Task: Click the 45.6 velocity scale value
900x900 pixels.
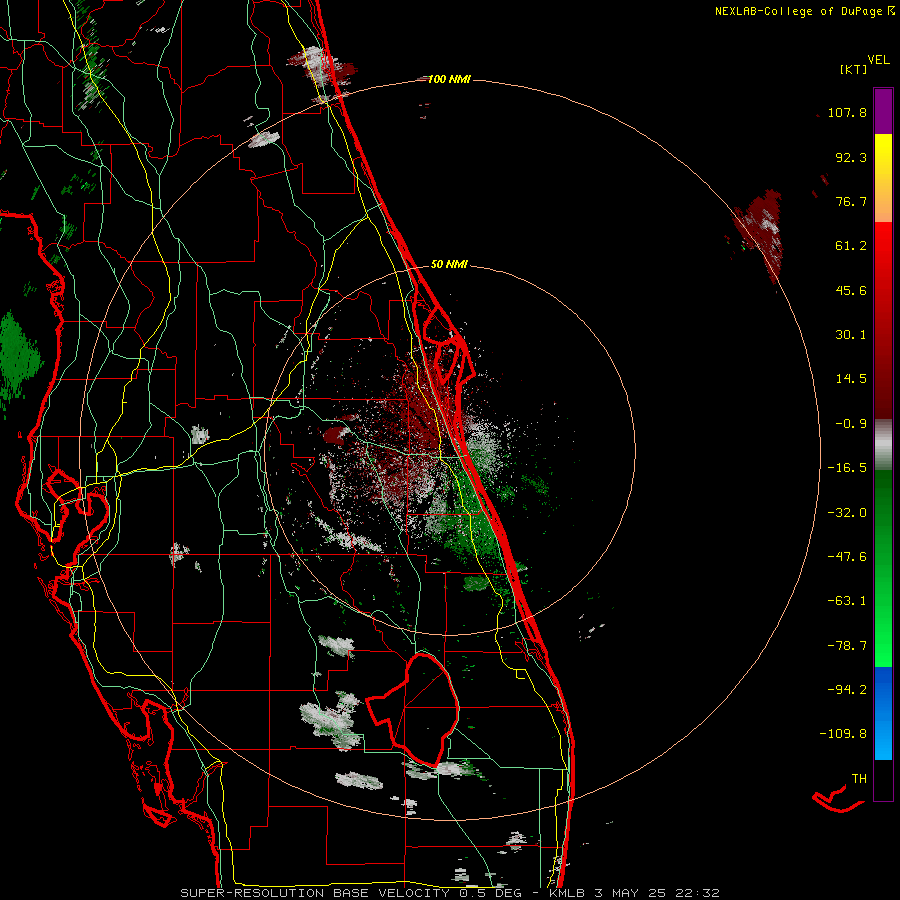Action: click(851, 290)
